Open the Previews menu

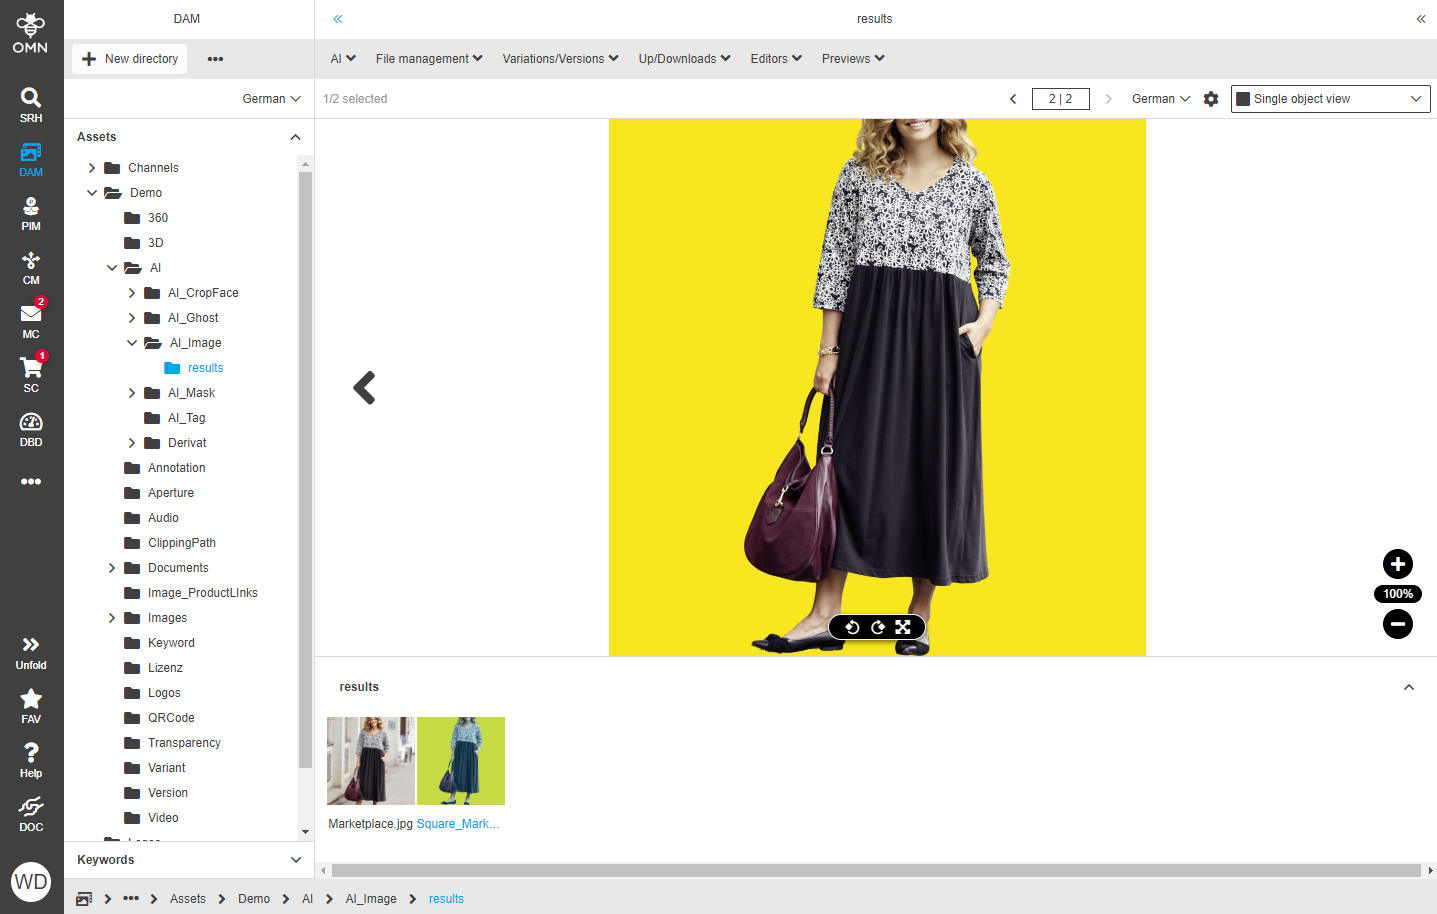pos(851,58)
